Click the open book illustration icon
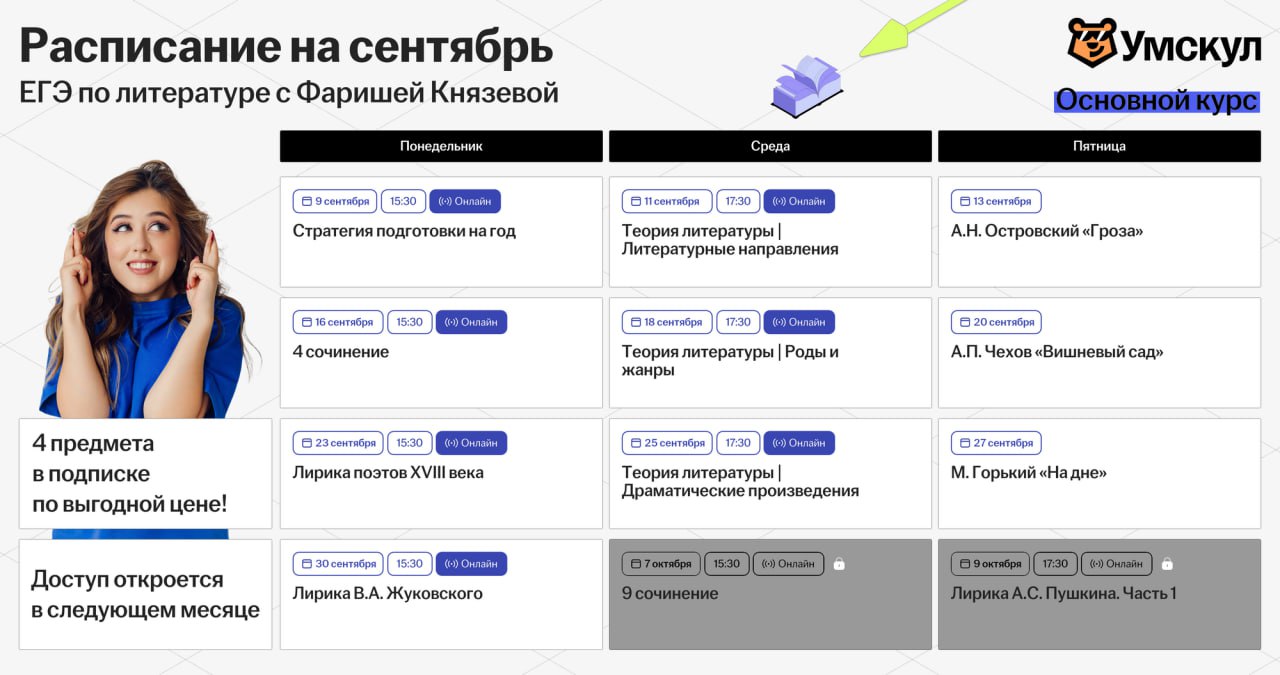1280x675 pixels. coord(806,87)
